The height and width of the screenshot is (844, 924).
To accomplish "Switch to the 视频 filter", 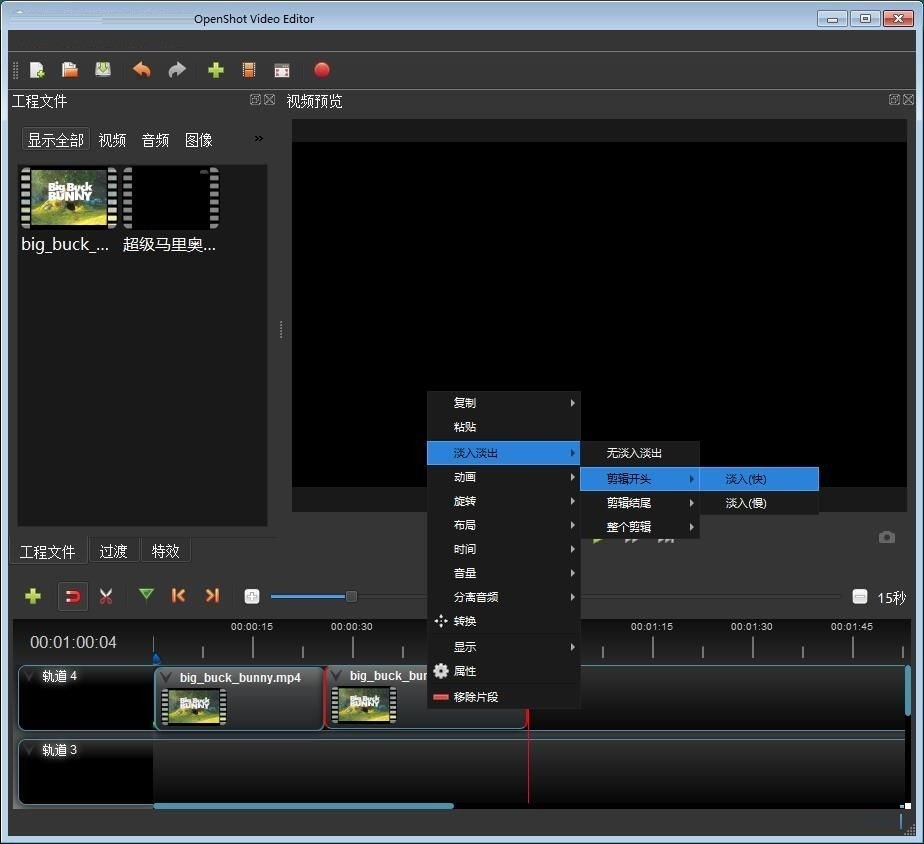I will click(x=112, y=140).
